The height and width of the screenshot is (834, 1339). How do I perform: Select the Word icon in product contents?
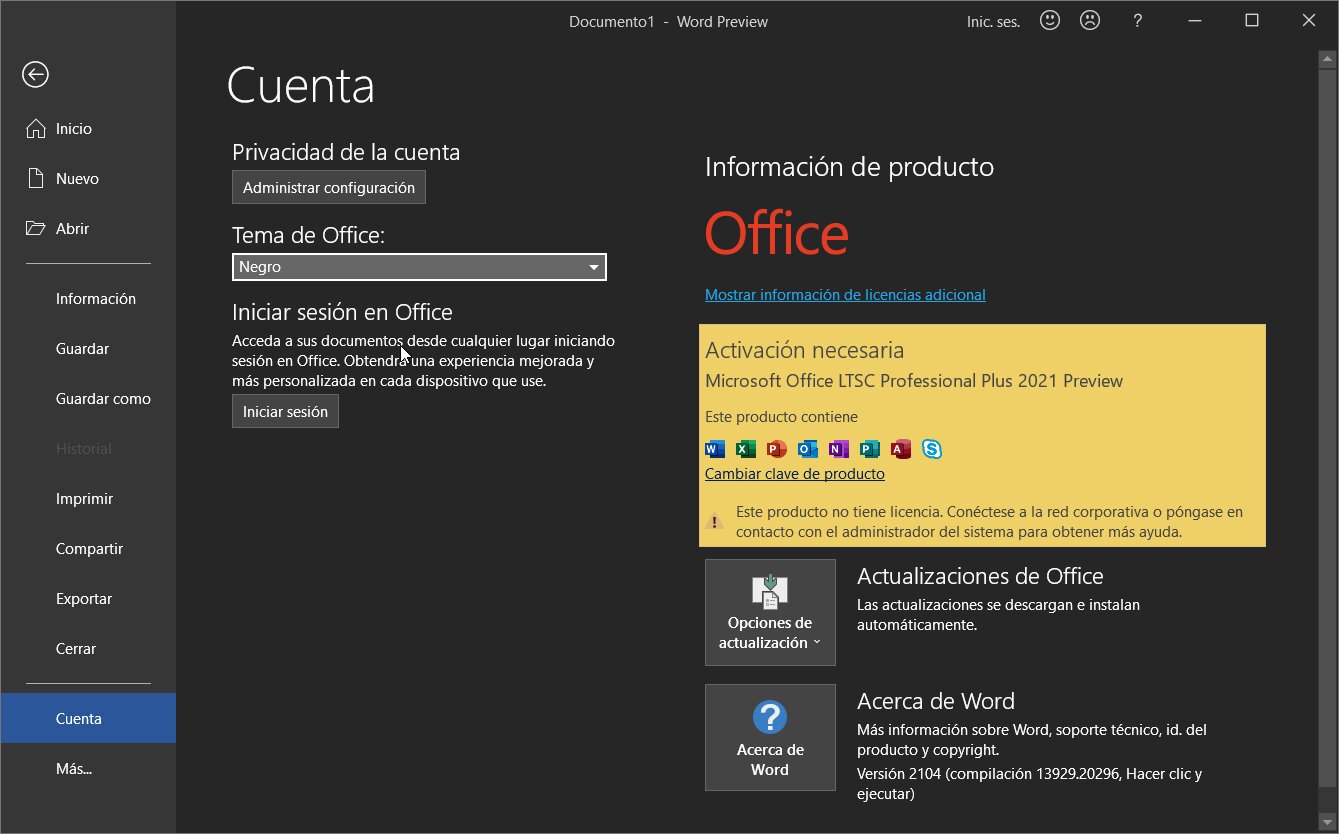714,449
